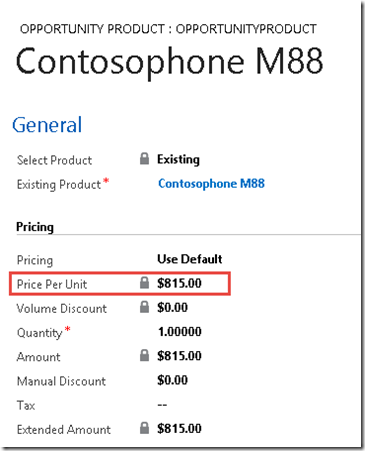Select the General section heading
365x451 pixels.
tap(47, 125)
